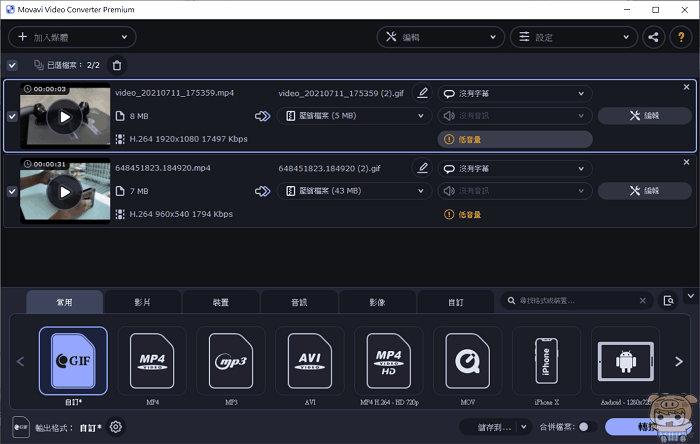Choose the MP4 video format preset
The width and height of the screenshot is (700, 444).
[152, 361]
